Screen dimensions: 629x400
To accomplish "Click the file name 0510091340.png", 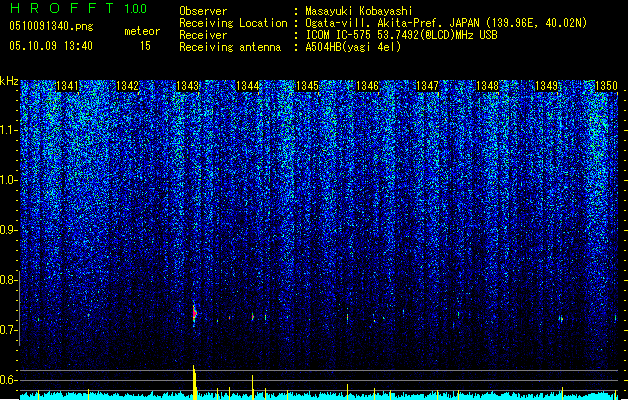I will (51, 26).
